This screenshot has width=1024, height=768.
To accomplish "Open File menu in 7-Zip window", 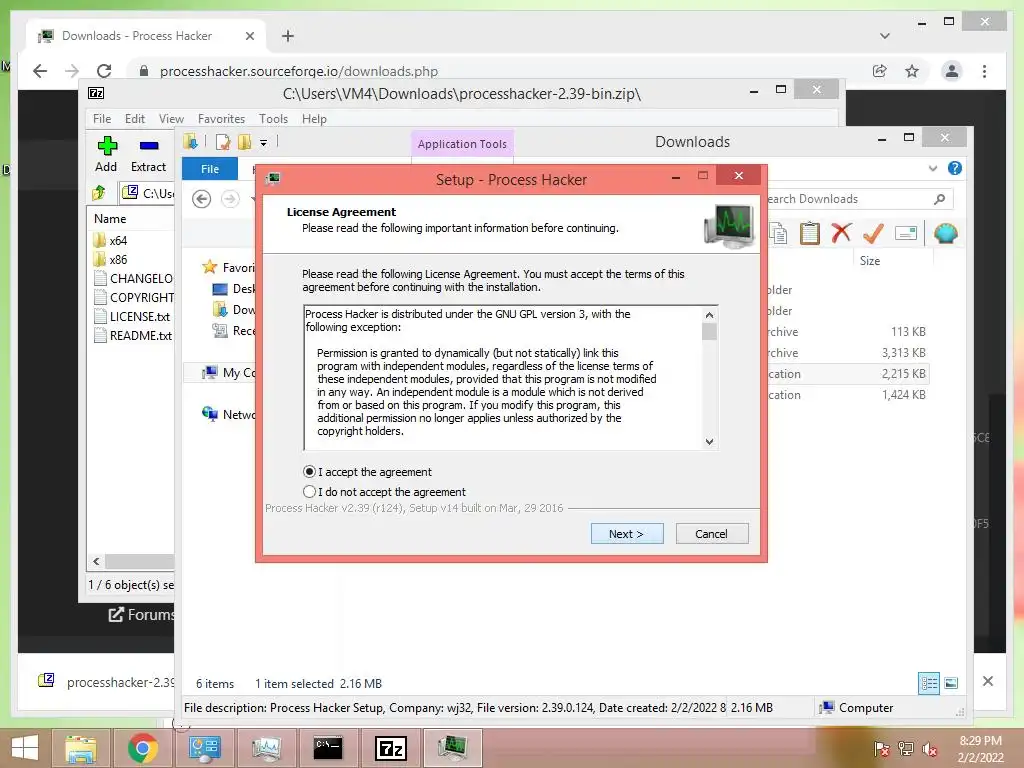I will [102, 119].
